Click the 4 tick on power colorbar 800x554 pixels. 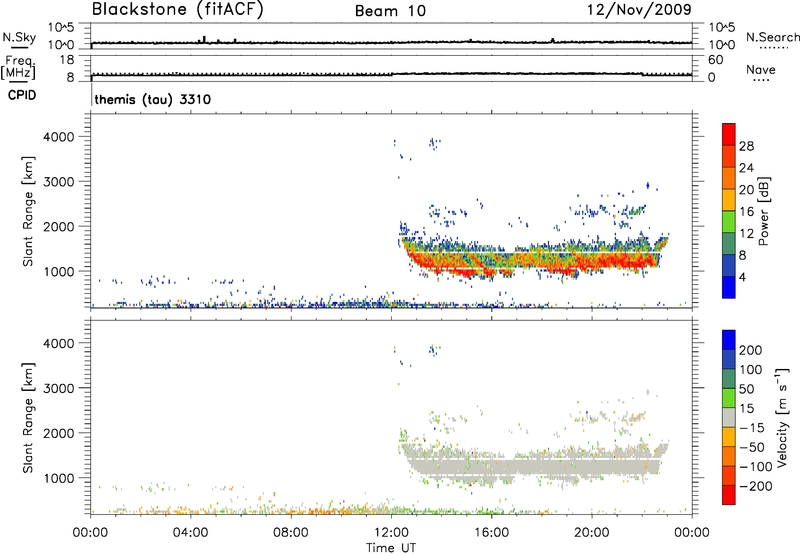(x=742, y=277)
